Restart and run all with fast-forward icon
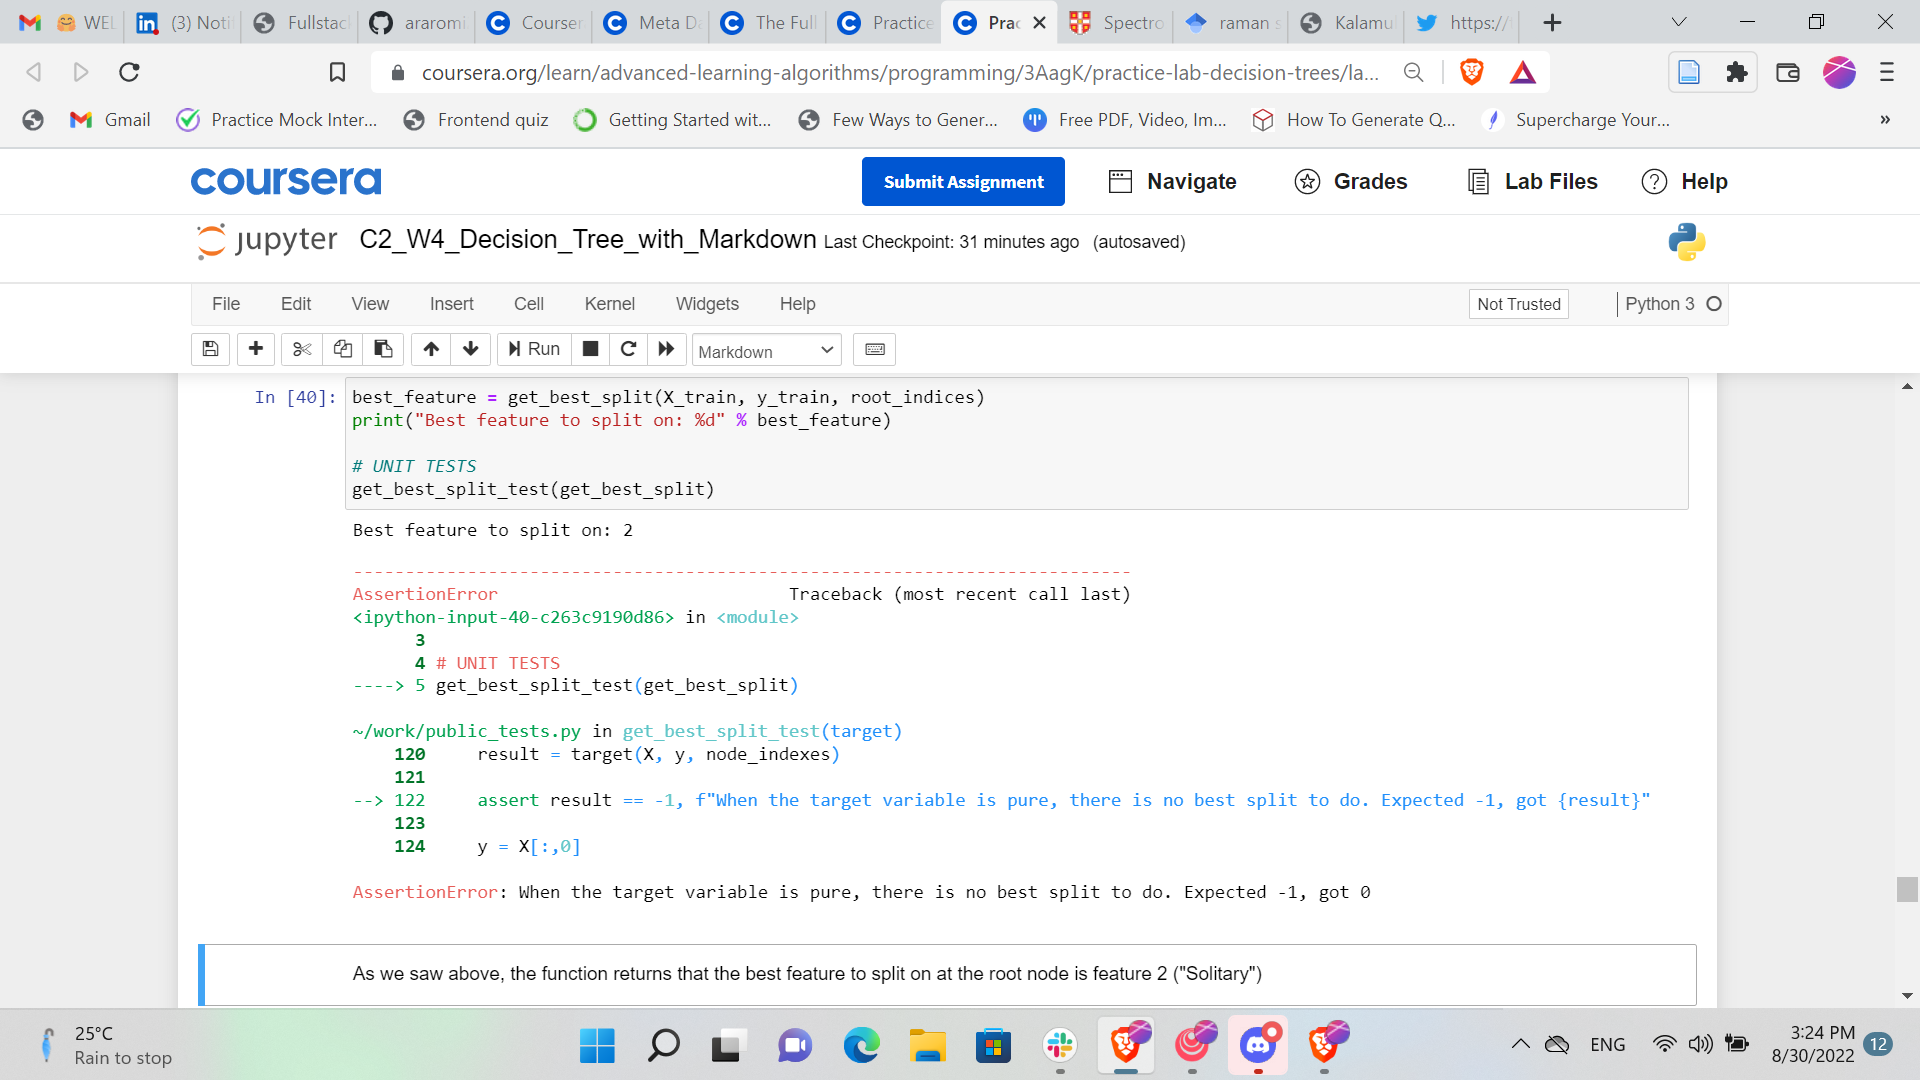 click(x=666, y=349)
